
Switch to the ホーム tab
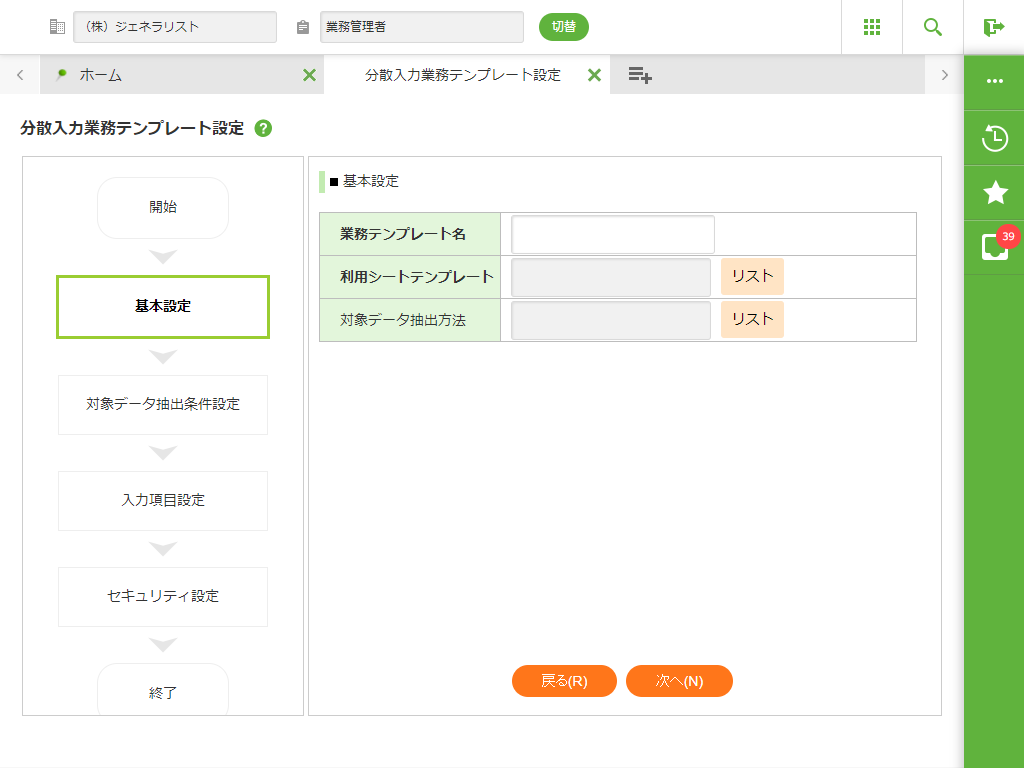tap(100, 75)
